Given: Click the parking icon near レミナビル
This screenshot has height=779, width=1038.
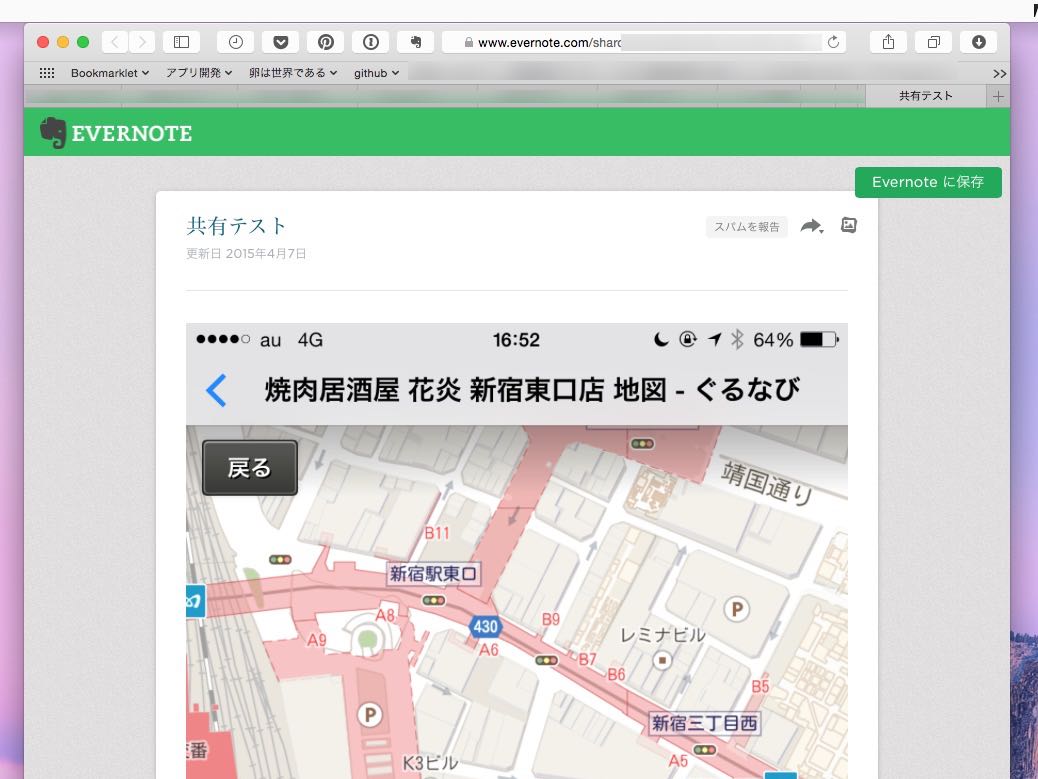Looking at the screenshot, I should pyautogui.click(x=736, y=609).
